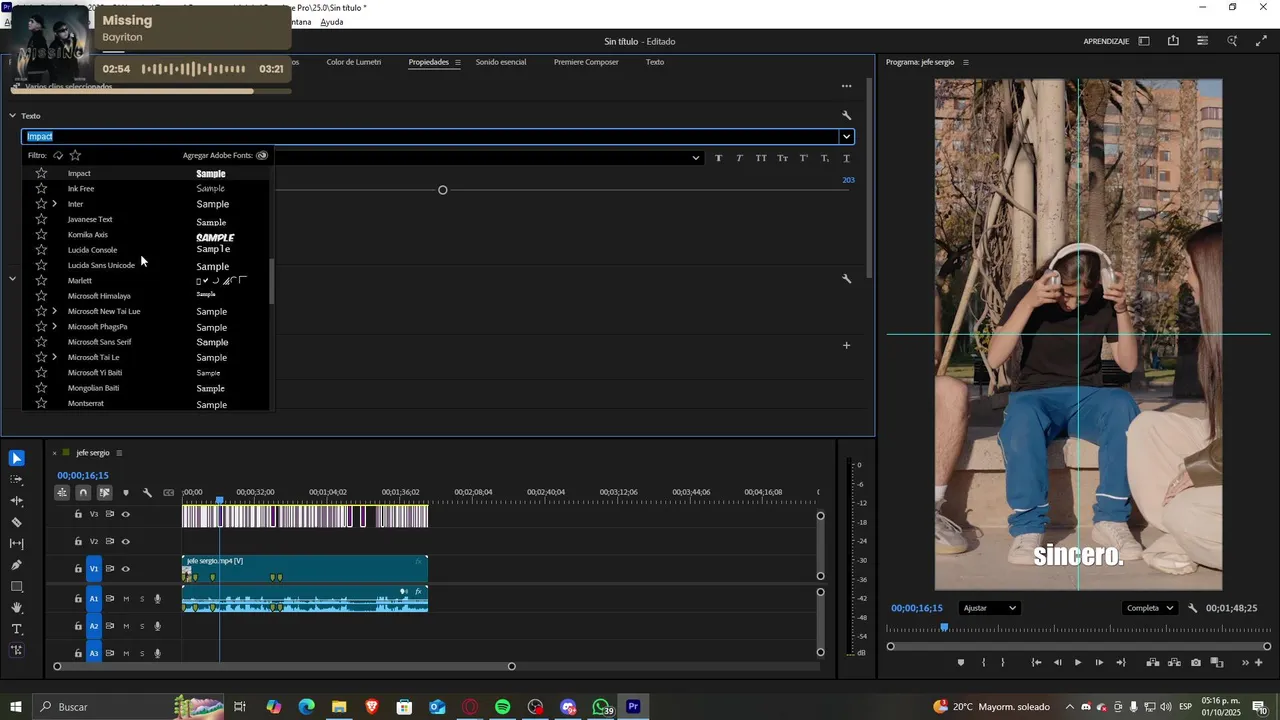Open the Quick Export share icon

coord(1173,41)
